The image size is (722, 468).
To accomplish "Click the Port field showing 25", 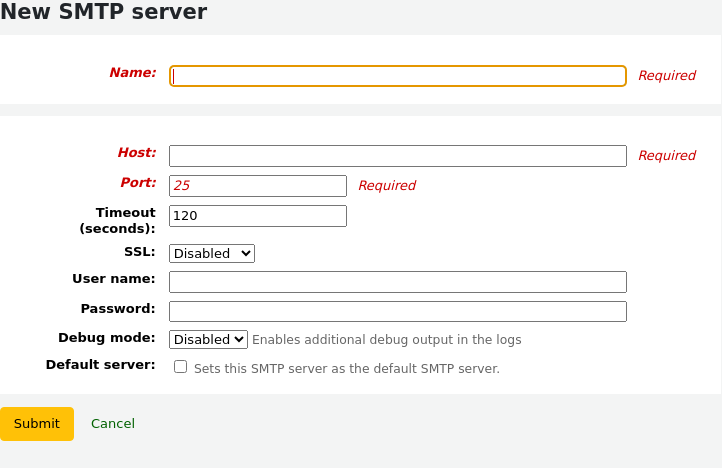I will [257, 186].
